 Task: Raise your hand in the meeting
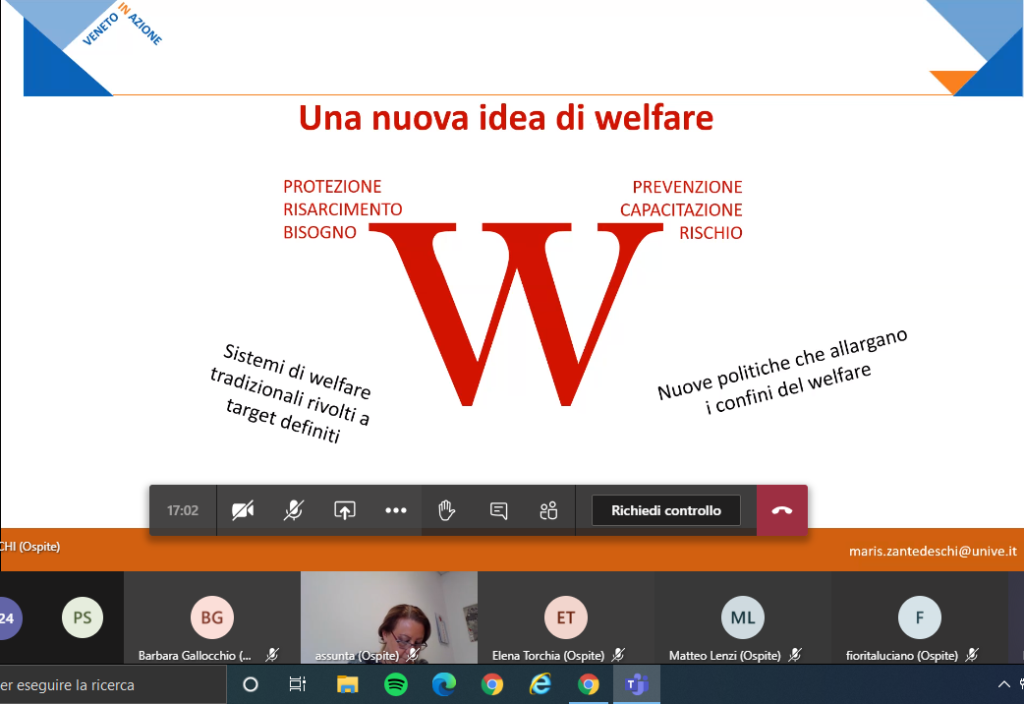point(447,510)
